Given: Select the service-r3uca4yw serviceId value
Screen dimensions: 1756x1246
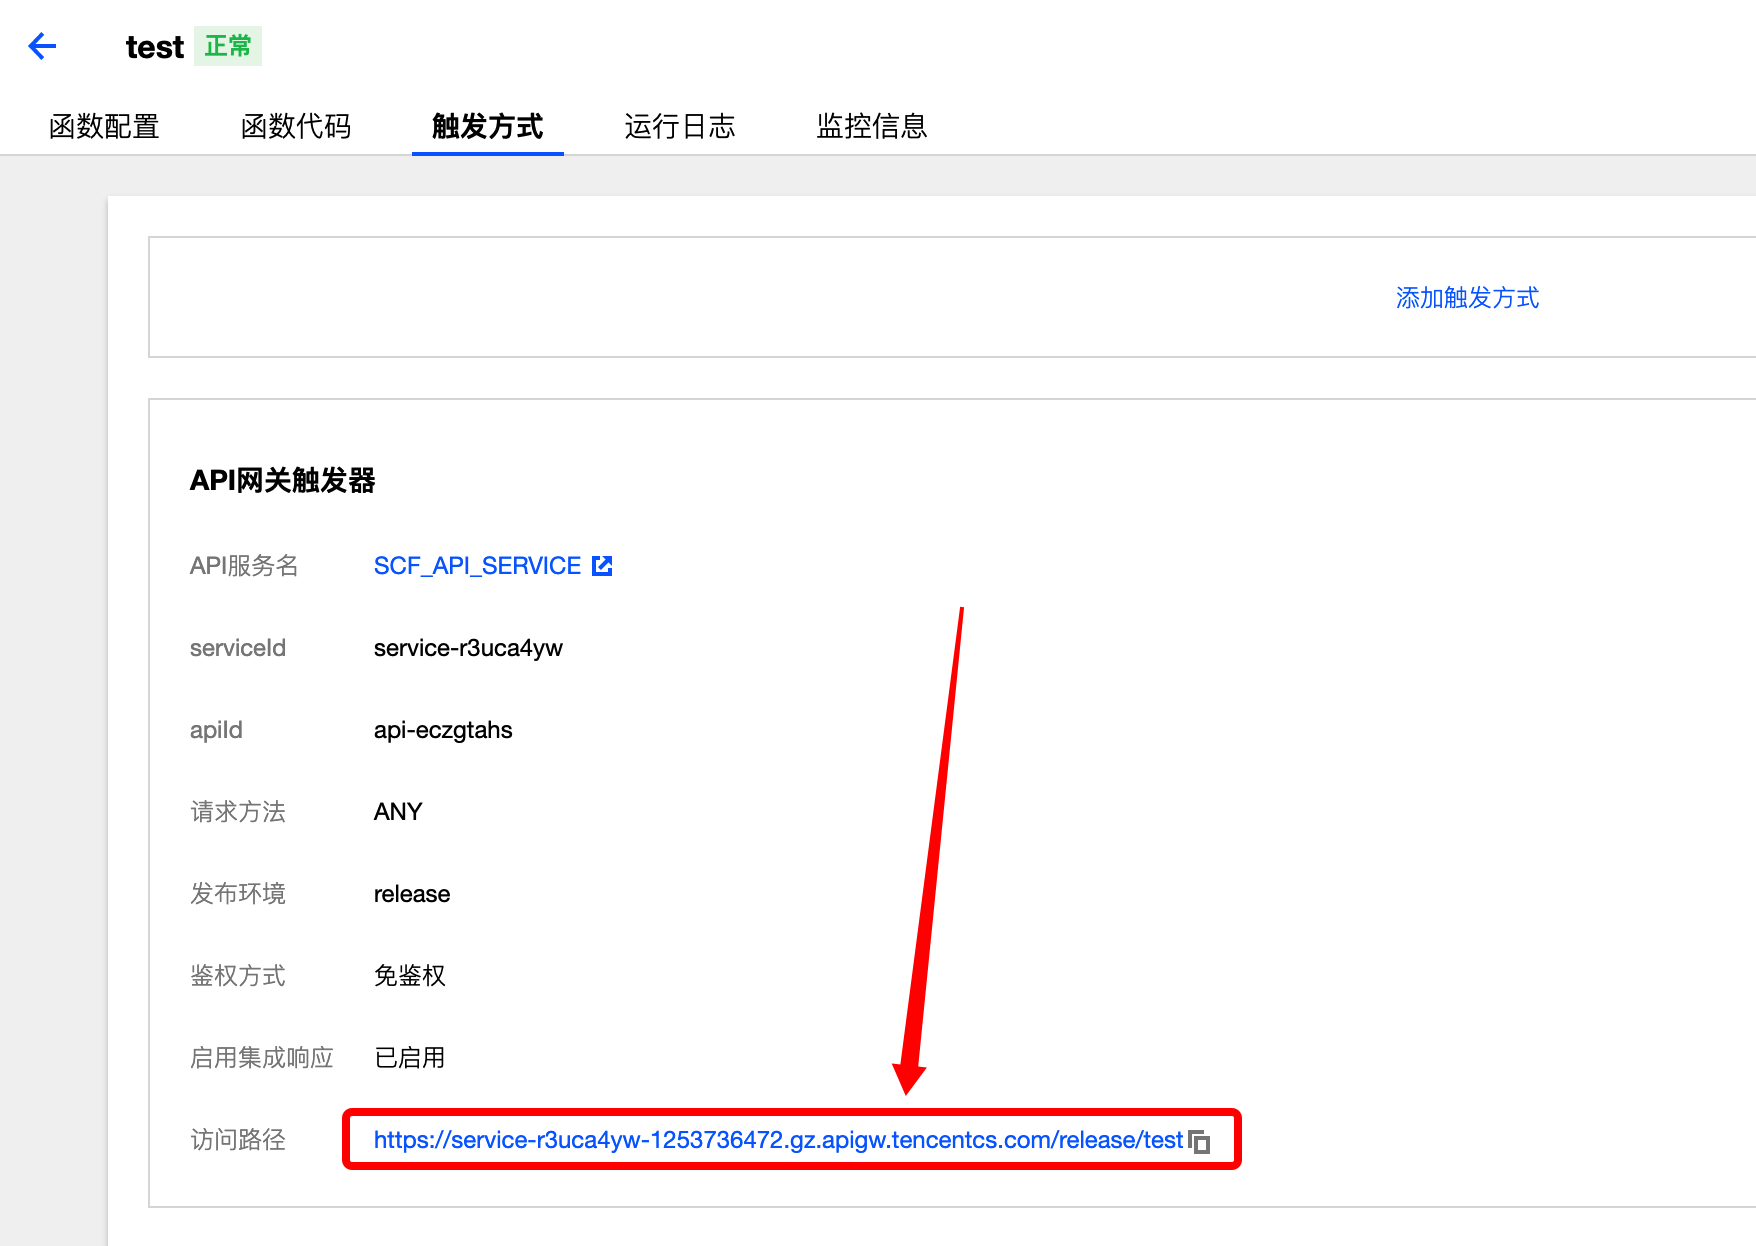Looking at the screenshot, I should point(468,648).
